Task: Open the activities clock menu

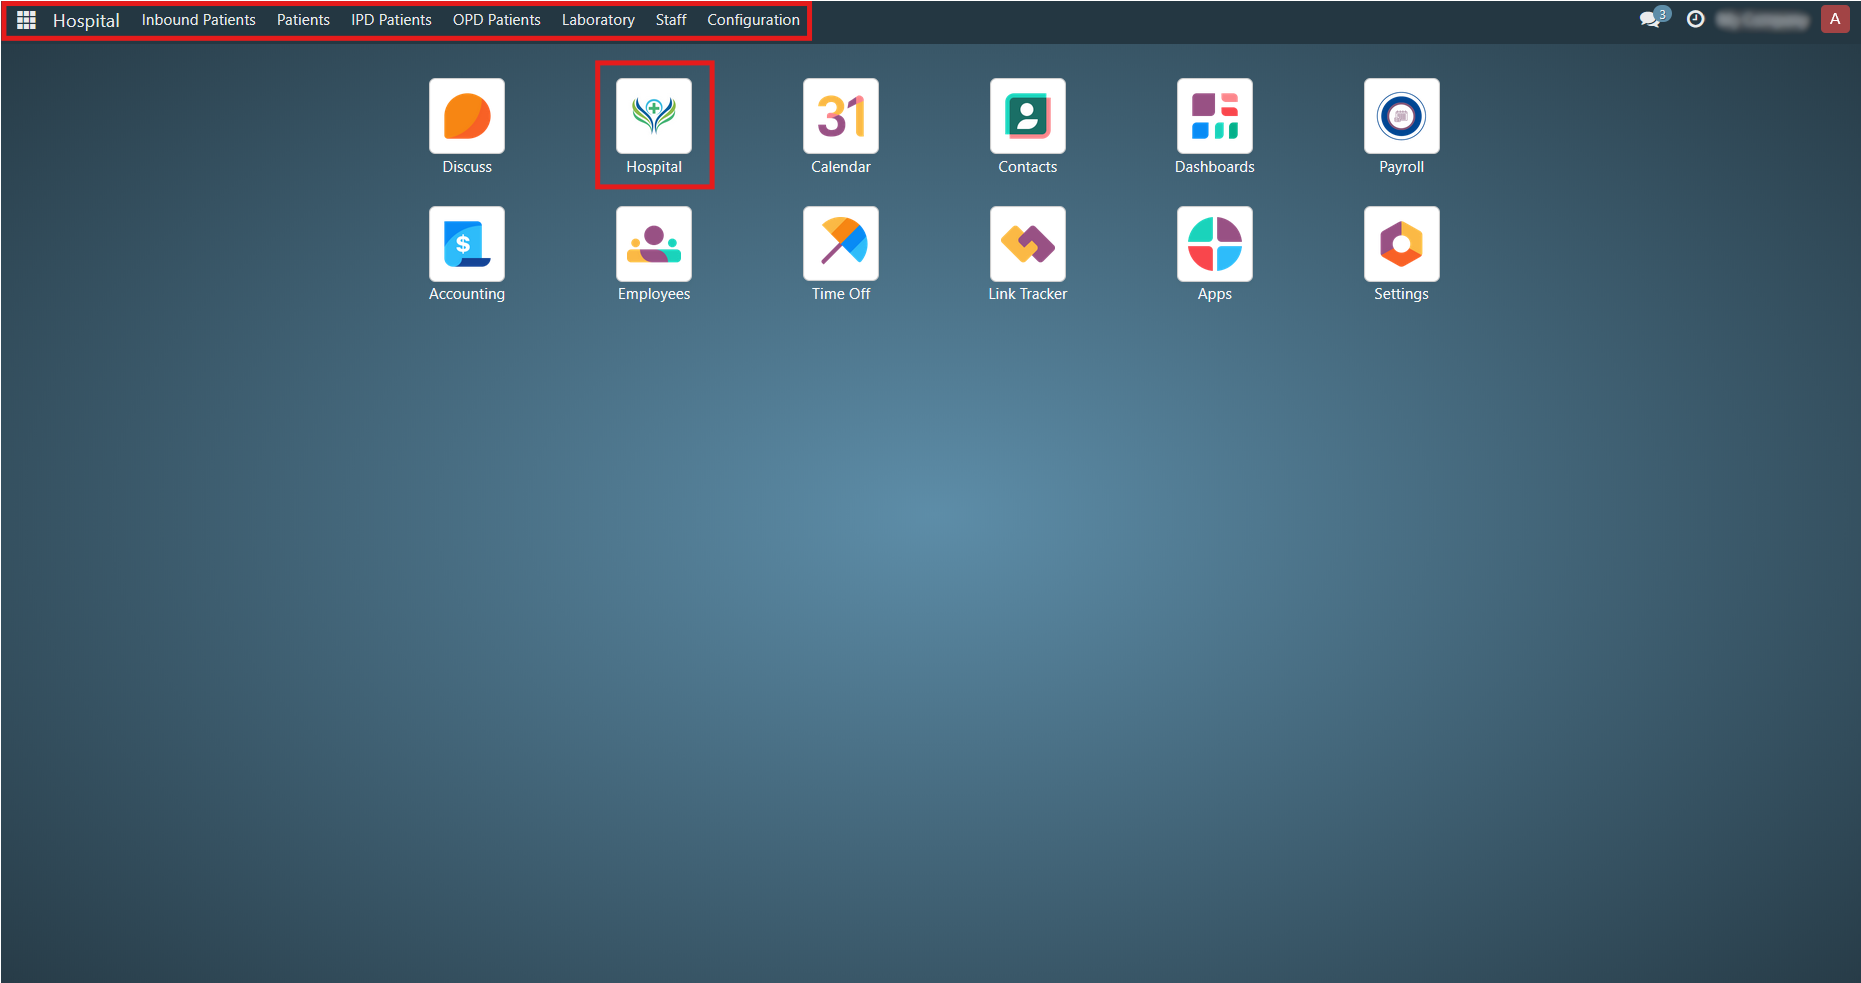Action: pyautogui.click(x=1695, y=19)
